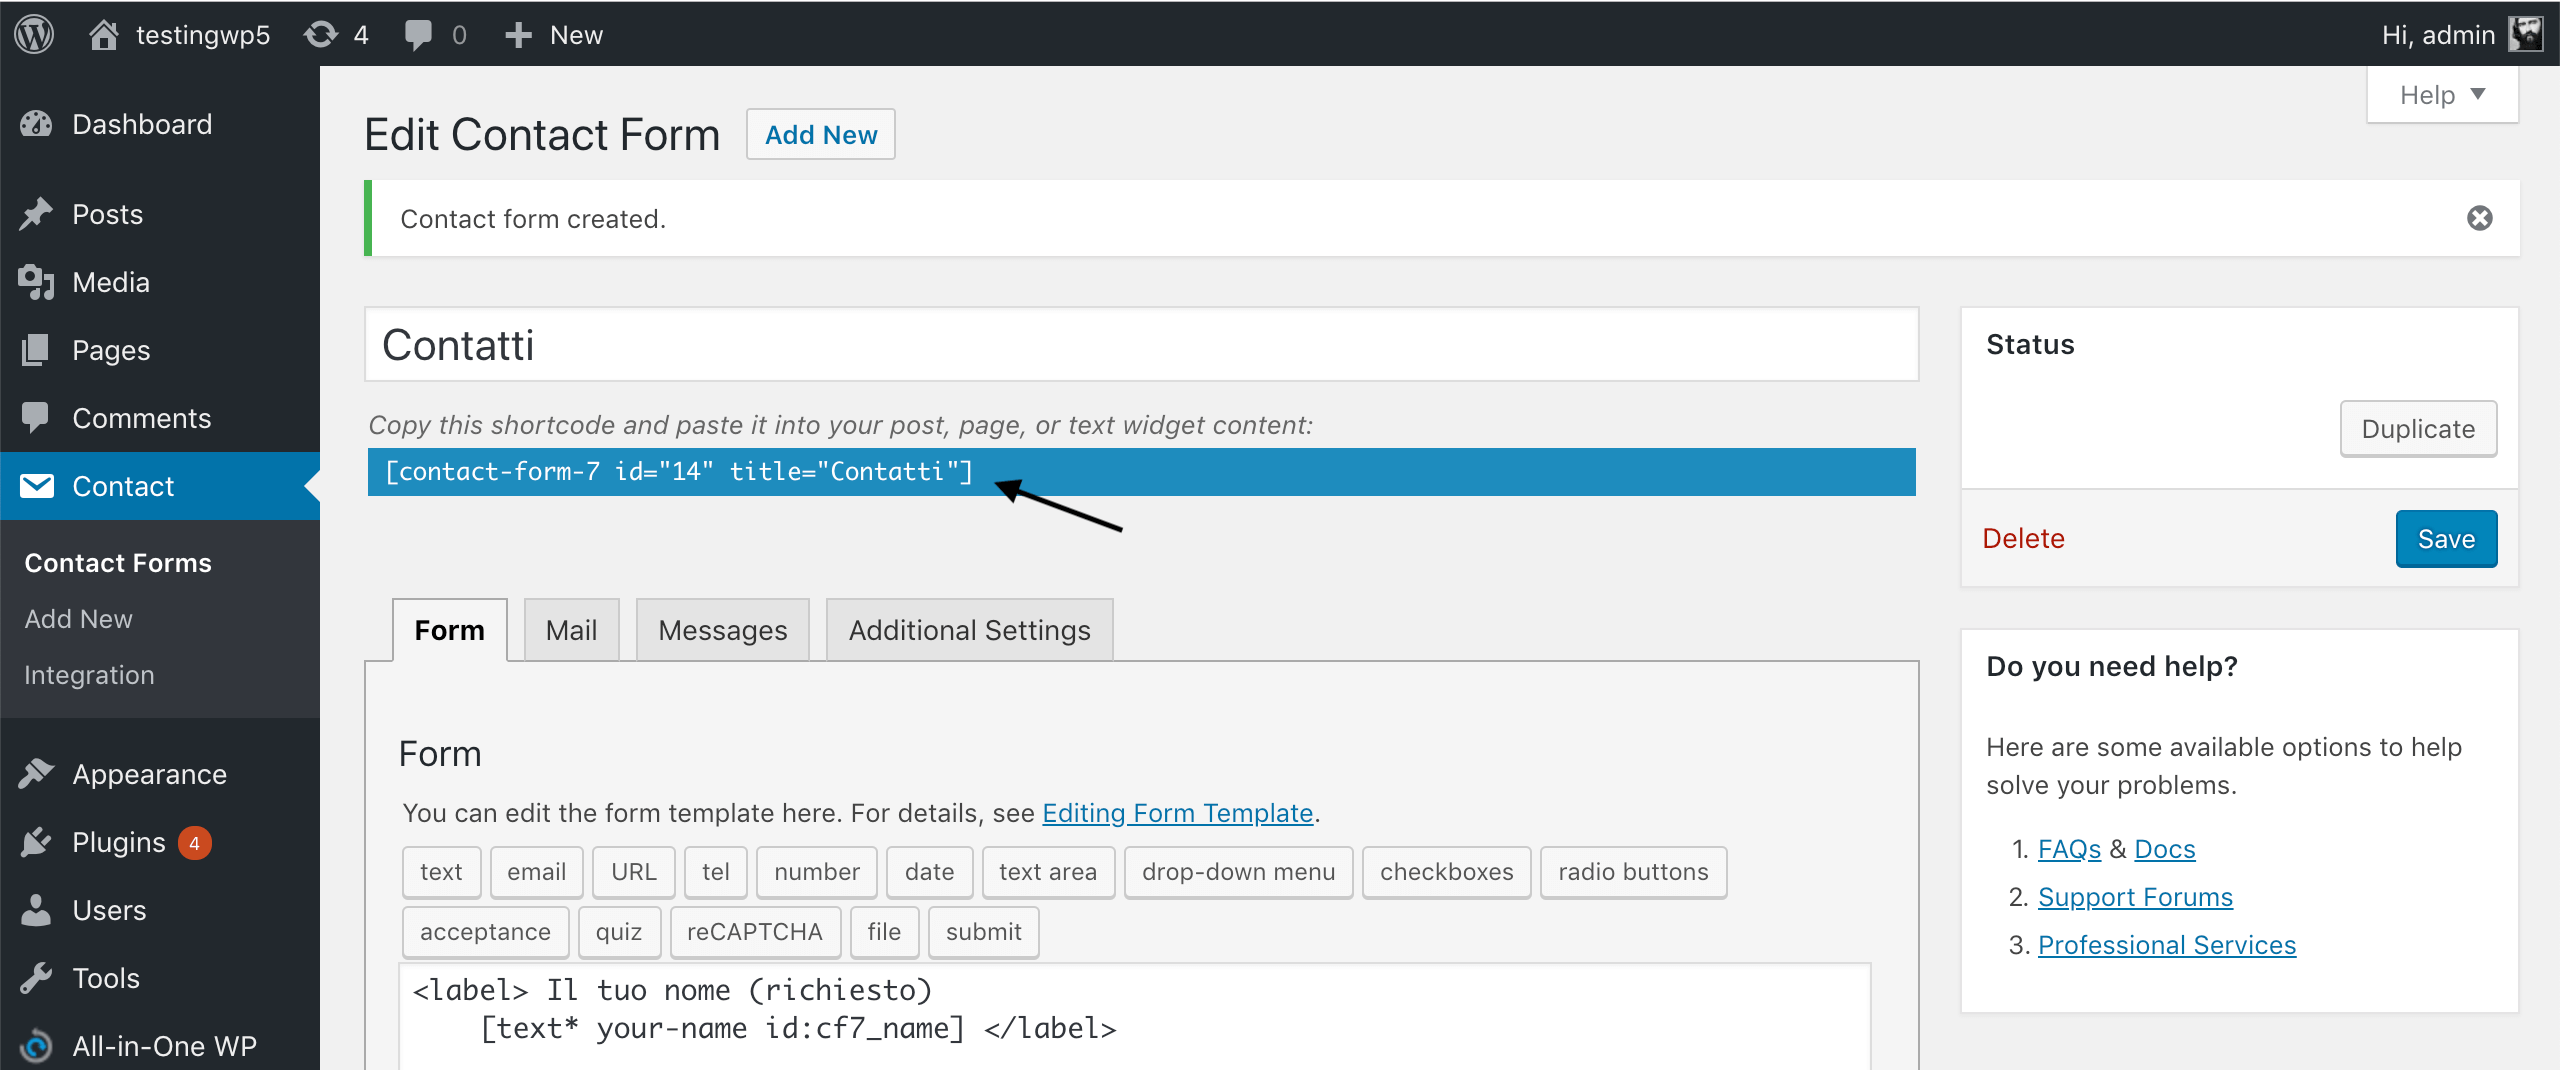The height and width of the screenshot is (1070, 2560).
Task: Switch to the Mail tab
Action: (571, 629)
